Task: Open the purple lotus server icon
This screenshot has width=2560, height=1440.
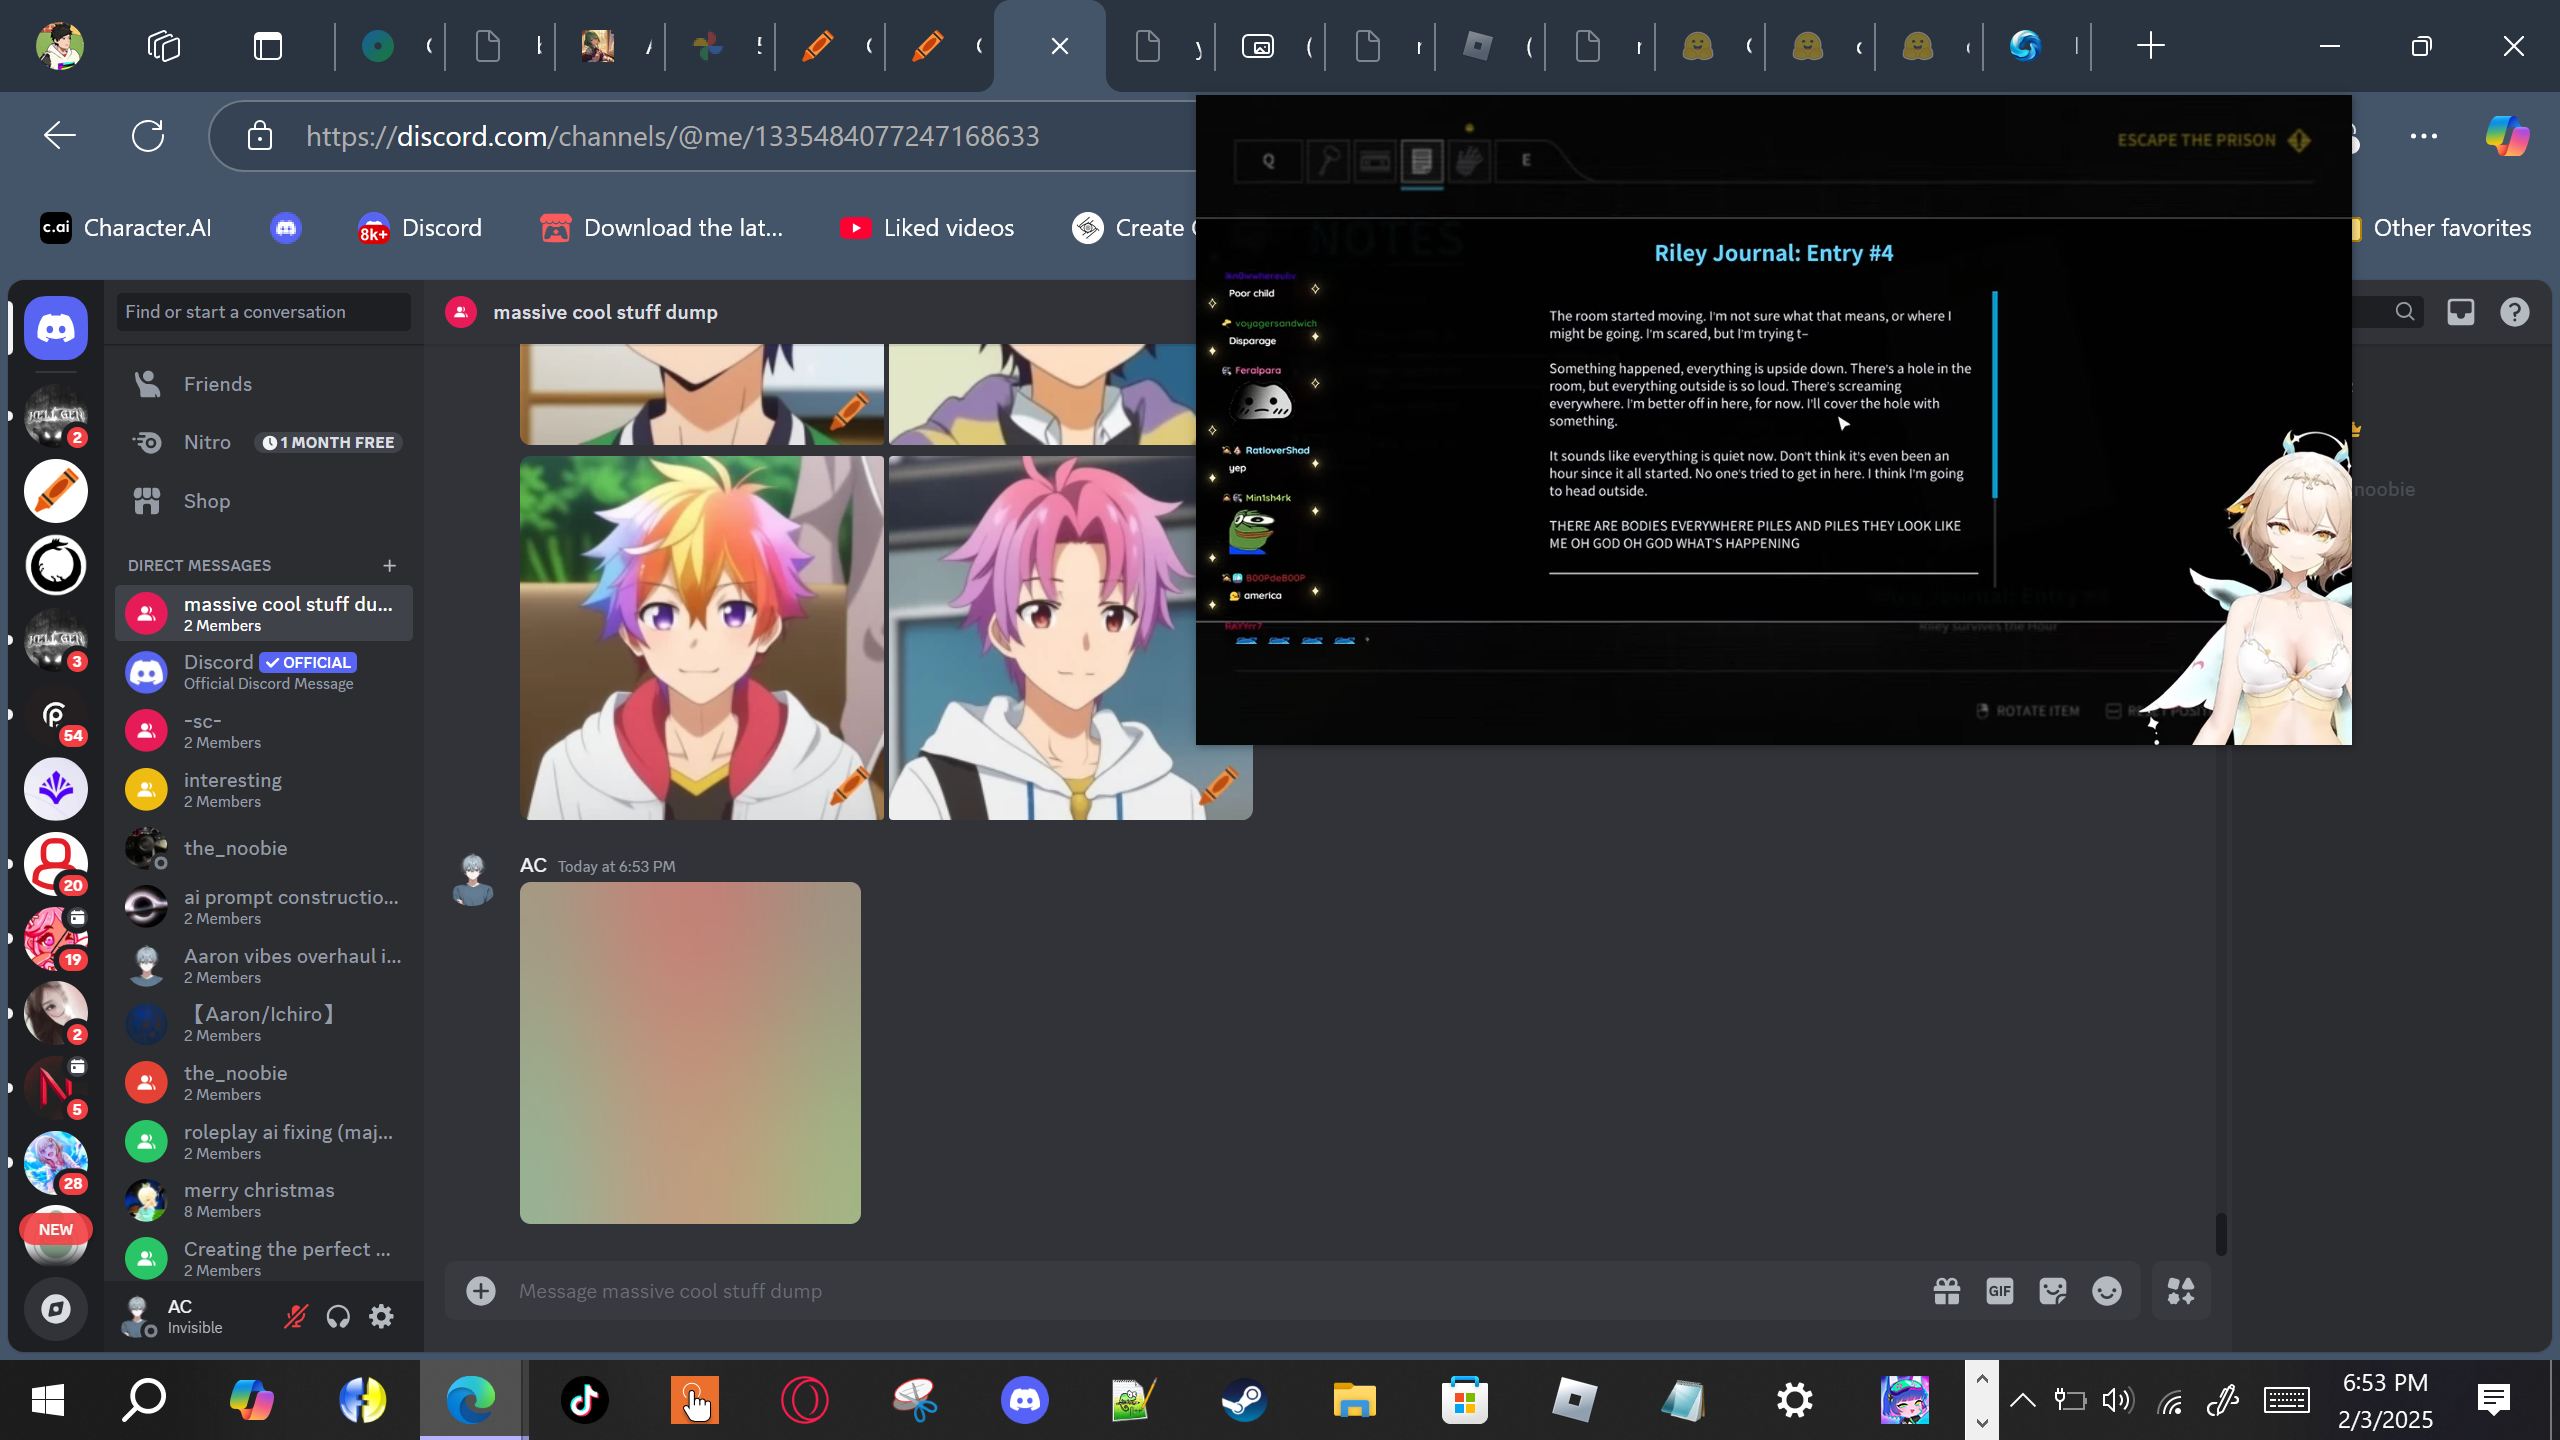Action: tap(56, 789)
